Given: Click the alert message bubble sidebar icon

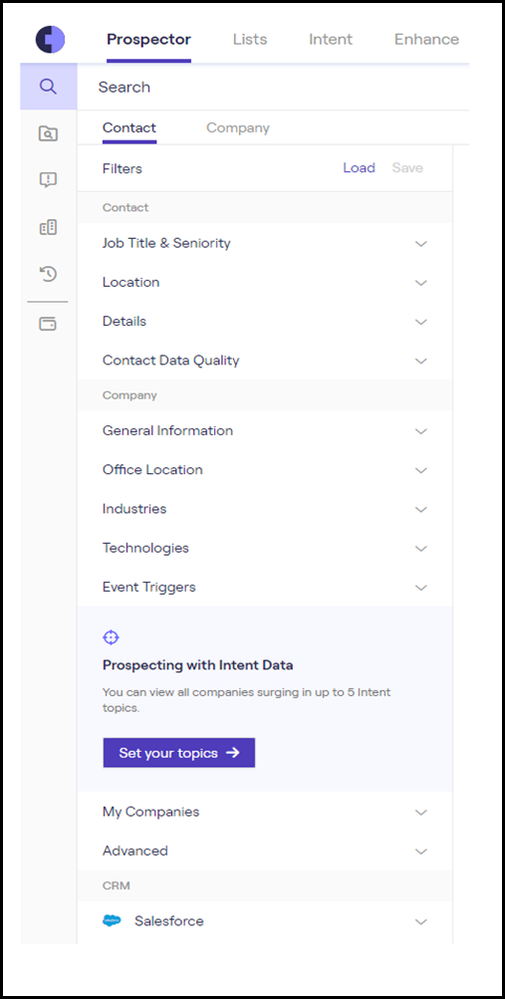Looking at the screenshot, I should pyautogui.click(x=48, y=180).
